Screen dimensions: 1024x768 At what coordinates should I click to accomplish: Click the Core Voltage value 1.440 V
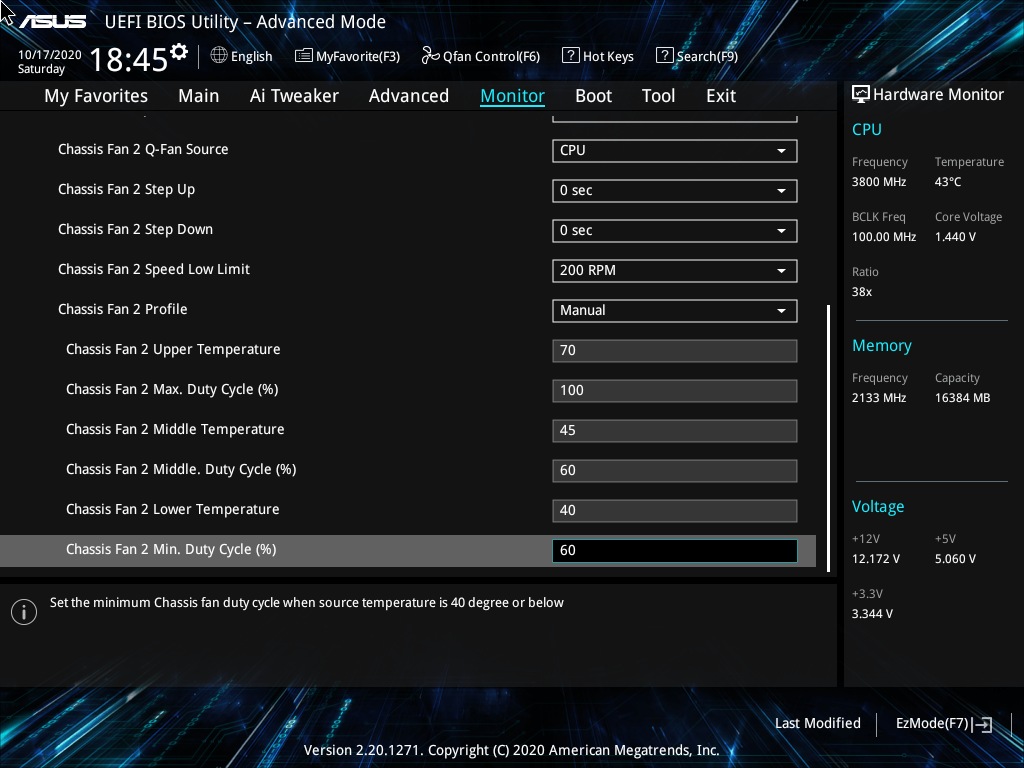coord(955,236)
